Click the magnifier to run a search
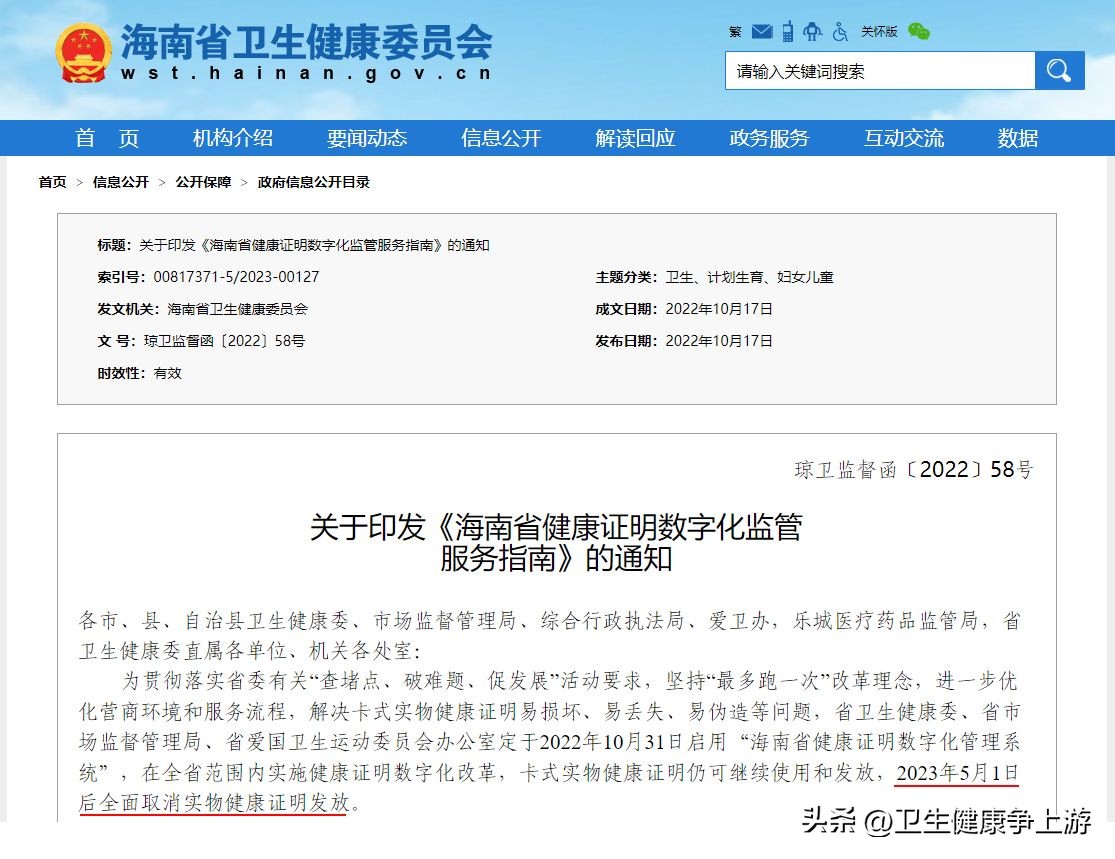The height and width of the screenshot is (859, 1115). coord(1059,70)
